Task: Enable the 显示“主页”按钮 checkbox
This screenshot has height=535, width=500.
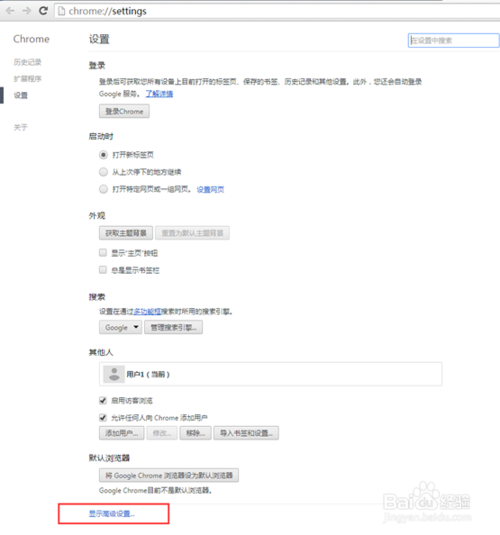Action: click(x=103, y=253)
